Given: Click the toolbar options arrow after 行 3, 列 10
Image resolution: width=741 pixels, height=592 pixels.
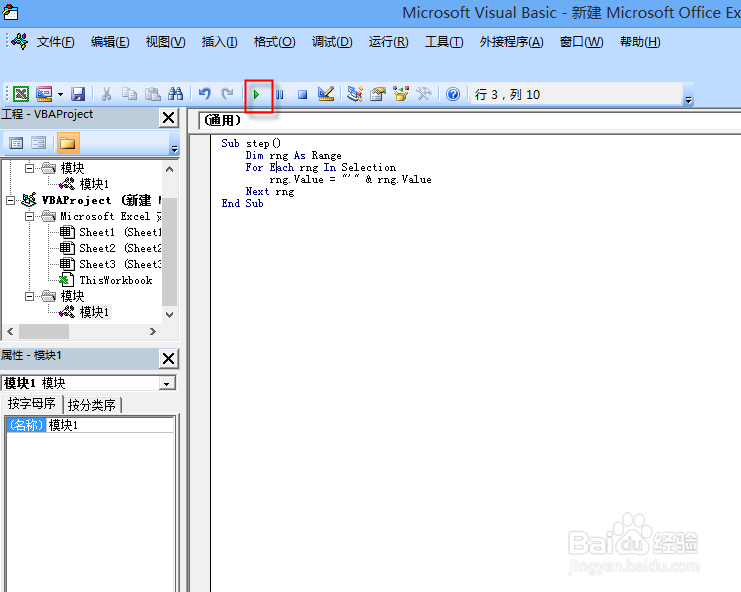Looking at the screenshot, I should pyautogui.click(x=689, y=100).
